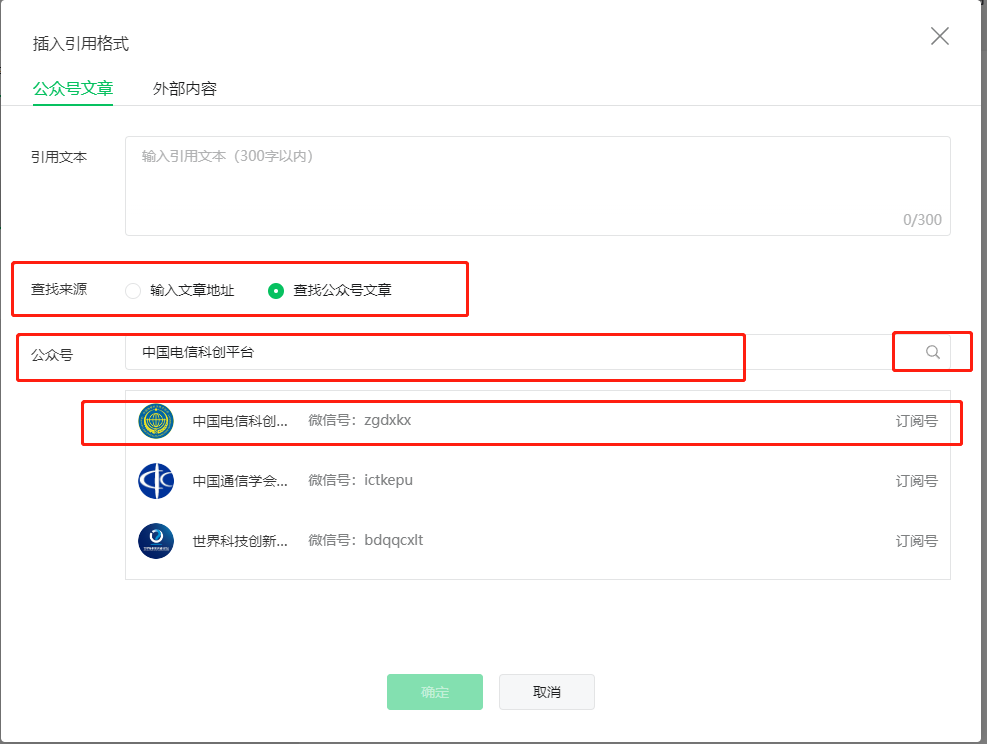Click the 确定 confirm button
This screenshot has width=987, height=744.
tap(435, 692)
